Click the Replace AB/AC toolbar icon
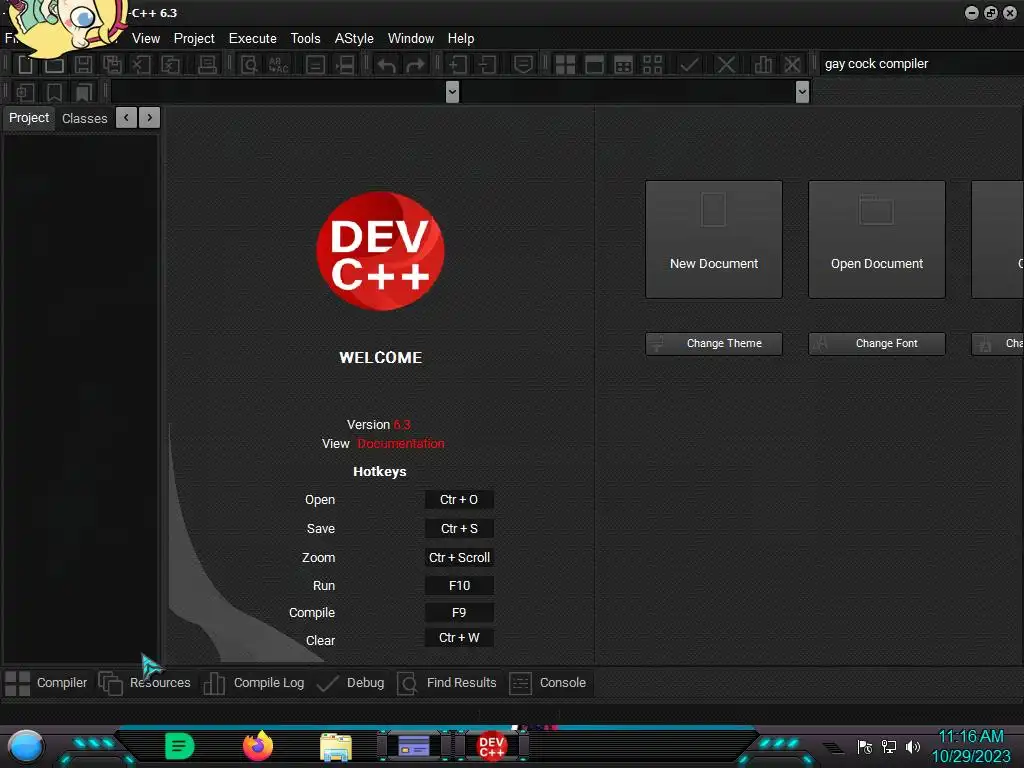 click(x=278, y=65)
